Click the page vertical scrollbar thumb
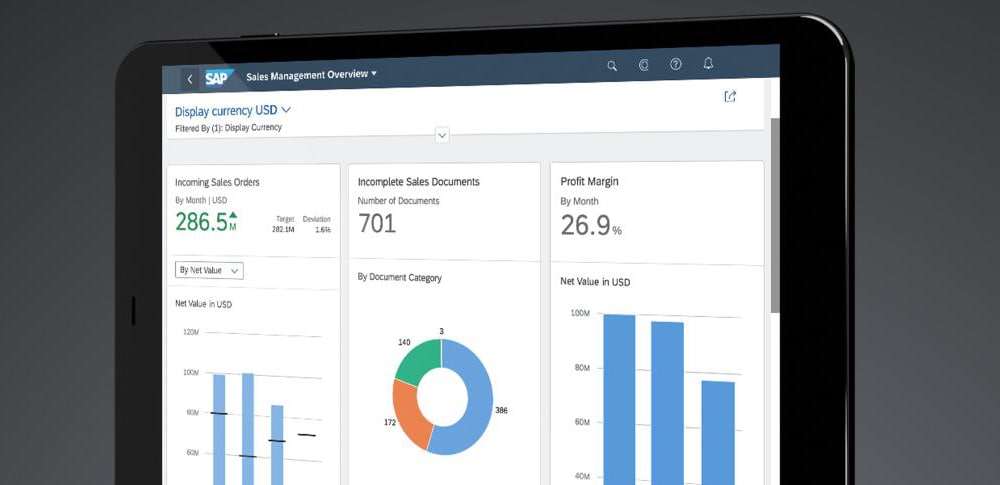 (x=775, y=215)
